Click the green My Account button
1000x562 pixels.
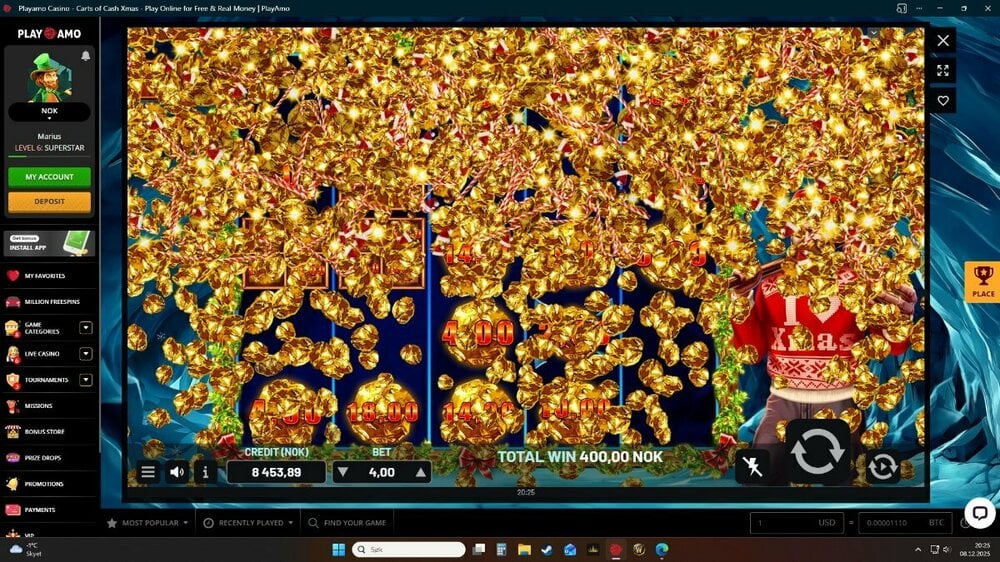(49, 177)
